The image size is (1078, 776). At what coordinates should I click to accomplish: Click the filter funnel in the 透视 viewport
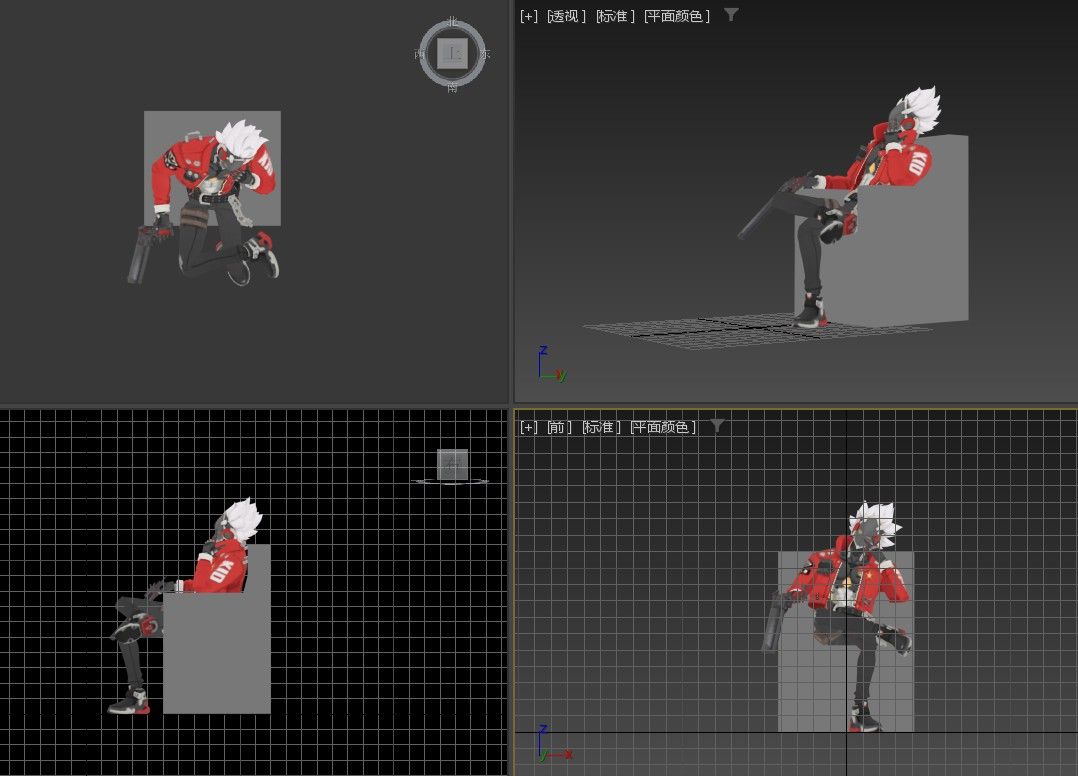pos(731,14)
